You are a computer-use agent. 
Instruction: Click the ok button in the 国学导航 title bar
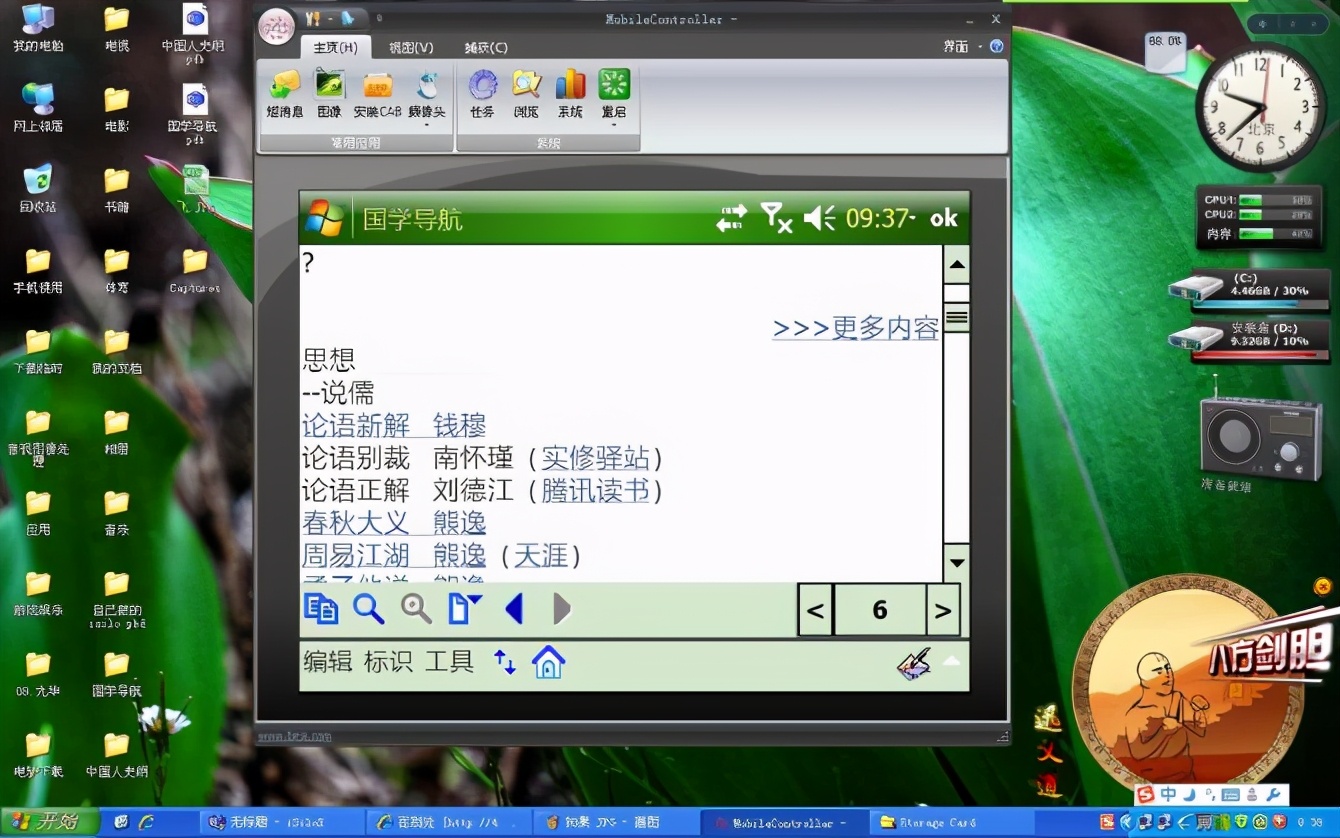click(x=944, y=218)
